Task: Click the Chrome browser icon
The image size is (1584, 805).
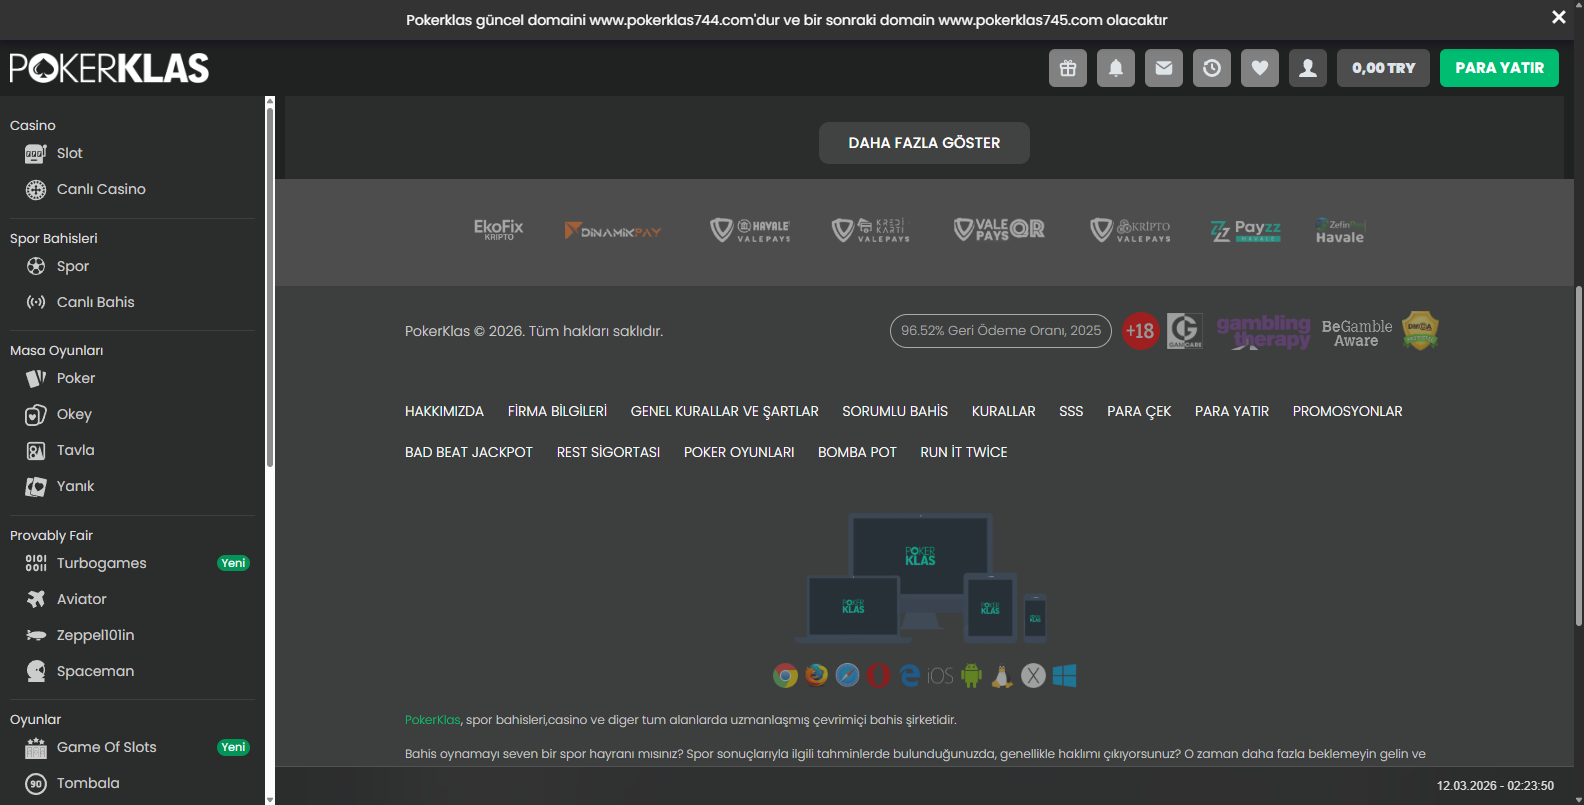Action: [x=786, y=676]
